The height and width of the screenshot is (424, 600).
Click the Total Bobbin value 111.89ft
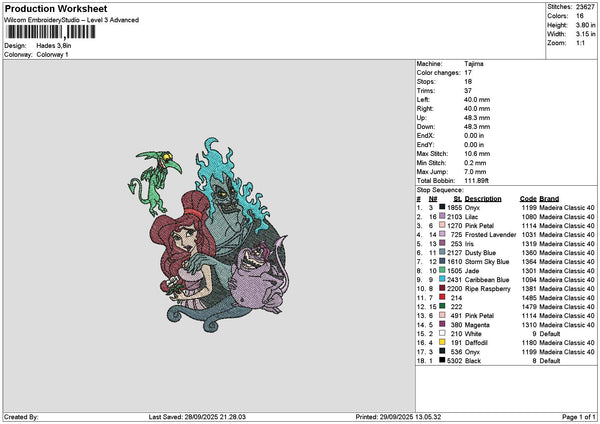476,181
